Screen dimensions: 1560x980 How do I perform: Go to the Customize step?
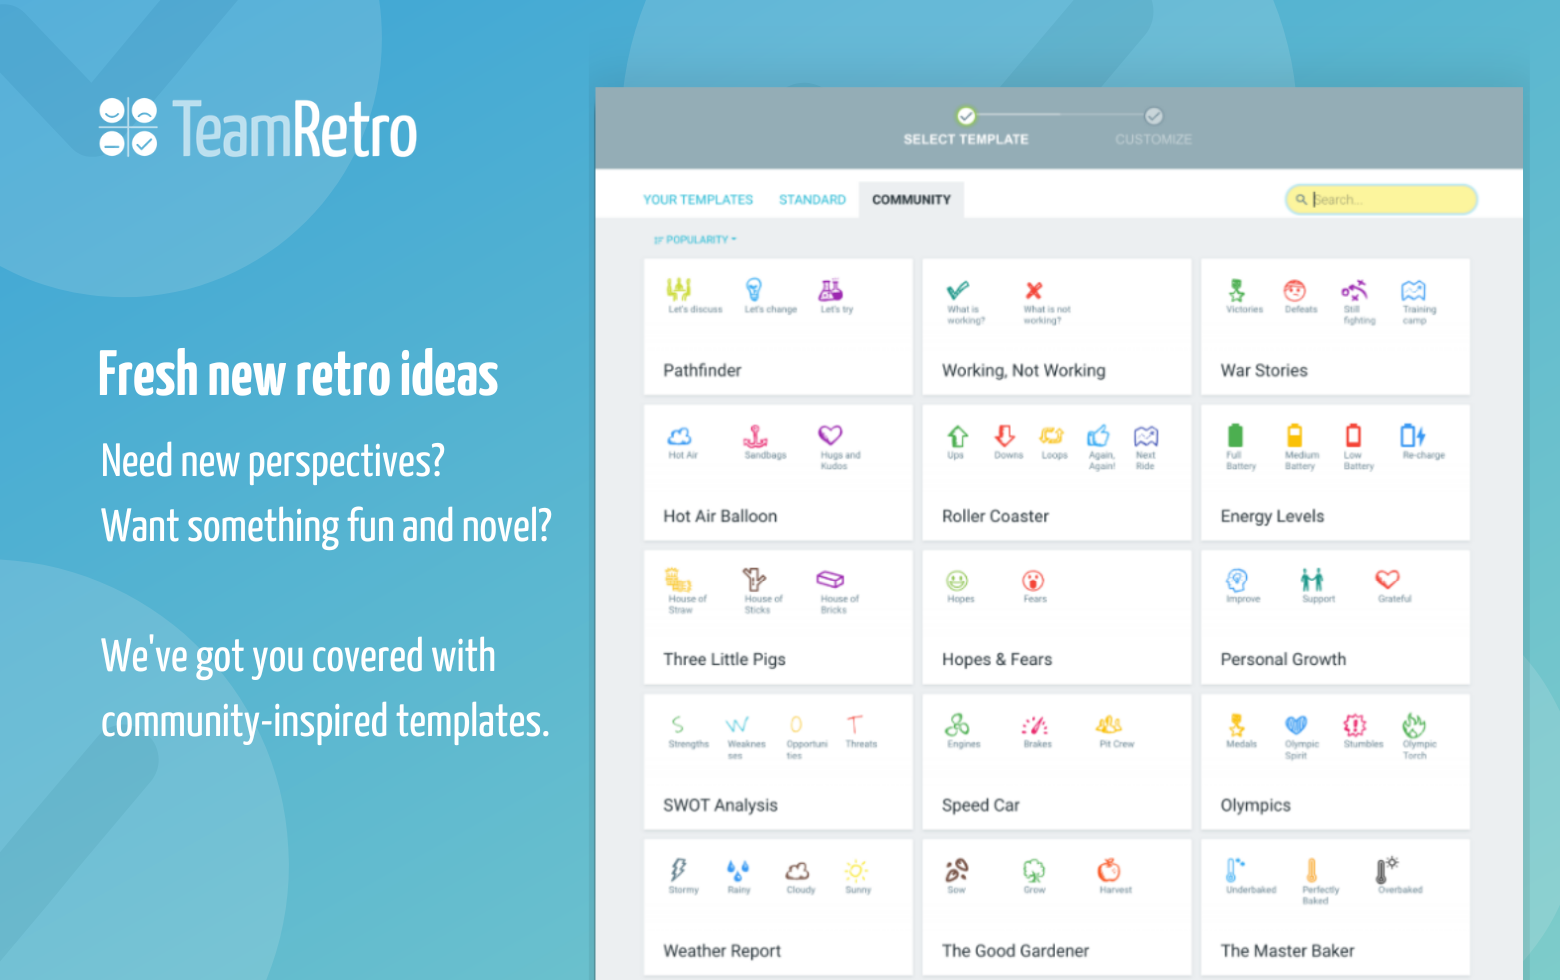(x=1153, y=129)
